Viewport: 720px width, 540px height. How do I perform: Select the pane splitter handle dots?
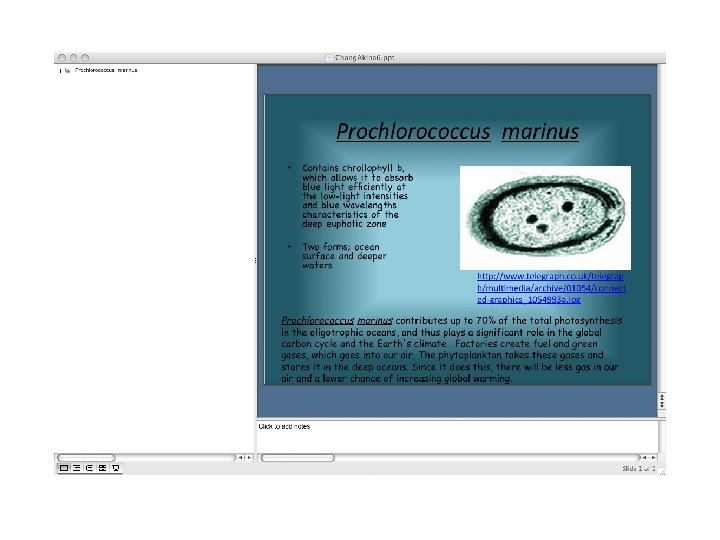pyautogui.click(x=255, y=260)
